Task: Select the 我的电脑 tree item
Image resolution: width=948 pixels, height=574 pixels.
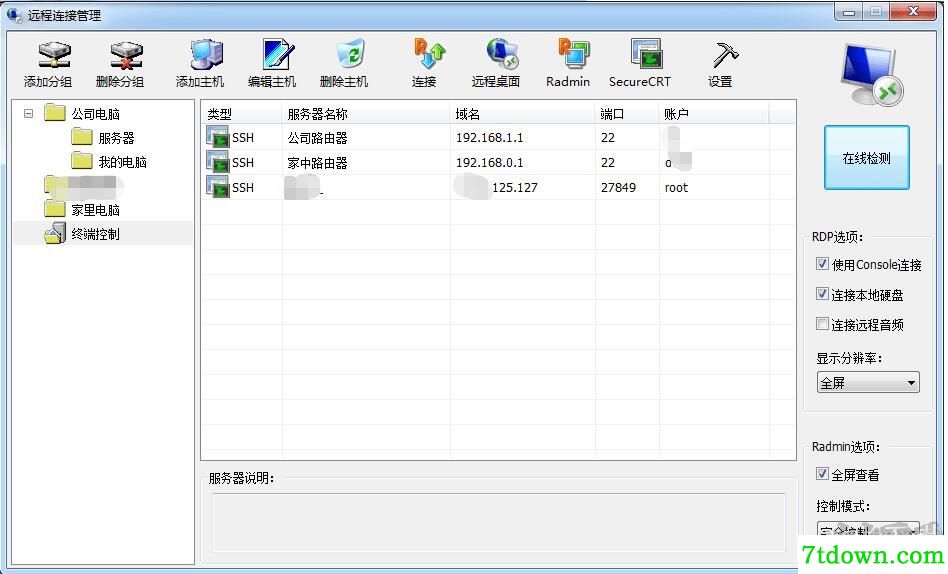Action: pyautogui.click(x=122, y=162)
